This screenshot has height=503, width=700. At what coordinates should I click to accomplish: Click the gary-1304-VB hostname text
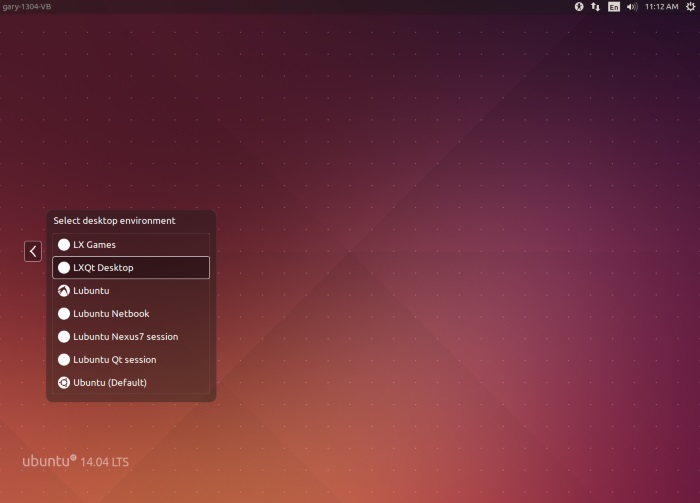(27, 6)
